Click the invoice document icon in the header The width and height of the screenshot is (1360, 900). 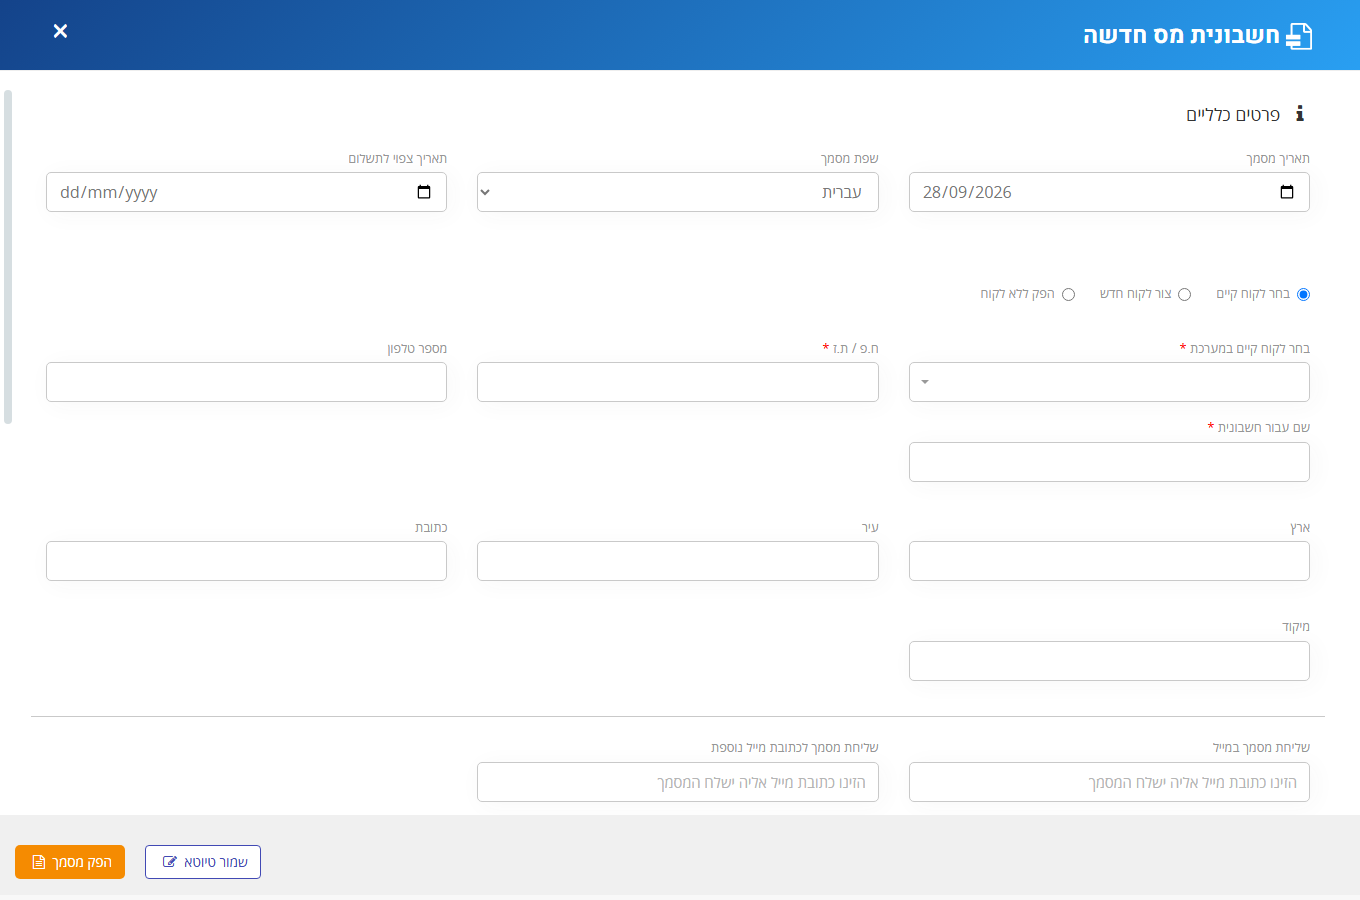(x=1299, y=36)
